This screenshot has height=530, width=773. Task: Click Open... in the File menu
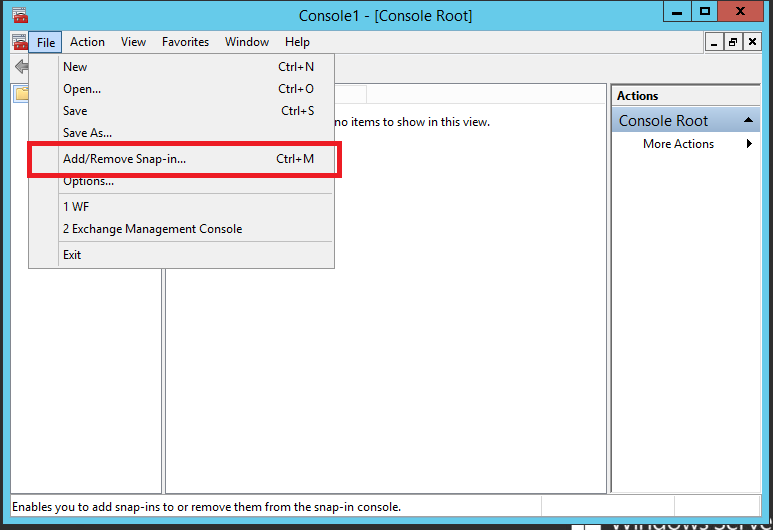tap(82, 89)
